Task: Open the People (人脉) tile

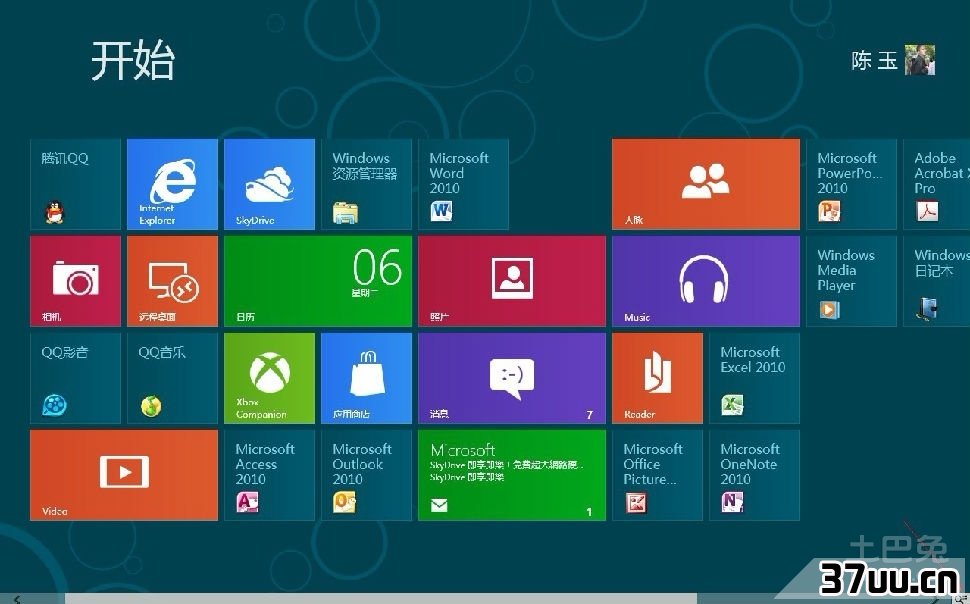Action: 706,184
